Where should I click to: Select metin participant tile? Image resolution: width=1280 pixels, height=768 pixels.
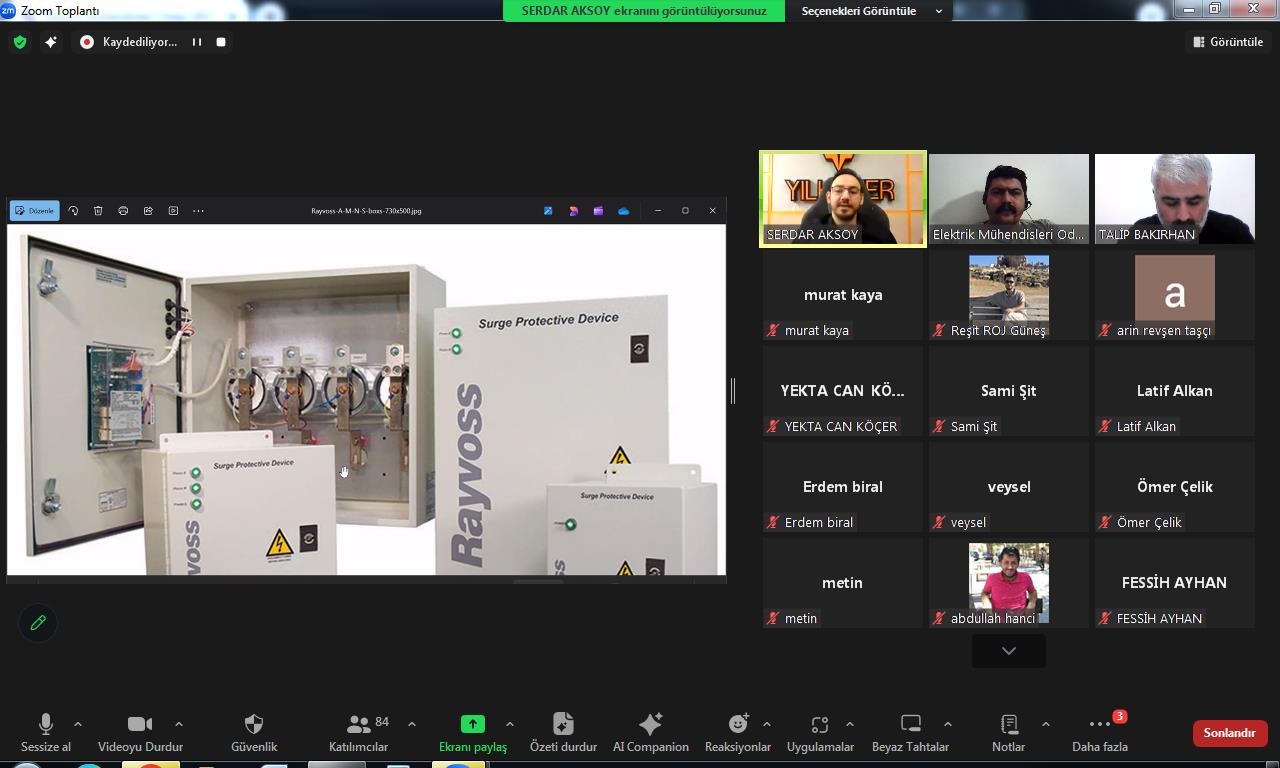click(x=843, y=583)
